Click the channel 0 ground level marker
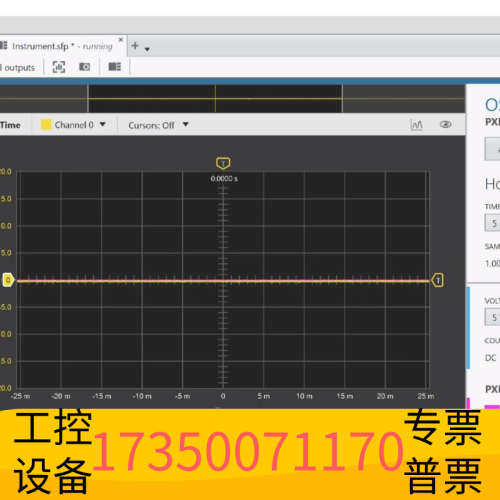Image resolution: width=500 pixels, height=500 pixels. pyautogui.click(x=8, y=280)
